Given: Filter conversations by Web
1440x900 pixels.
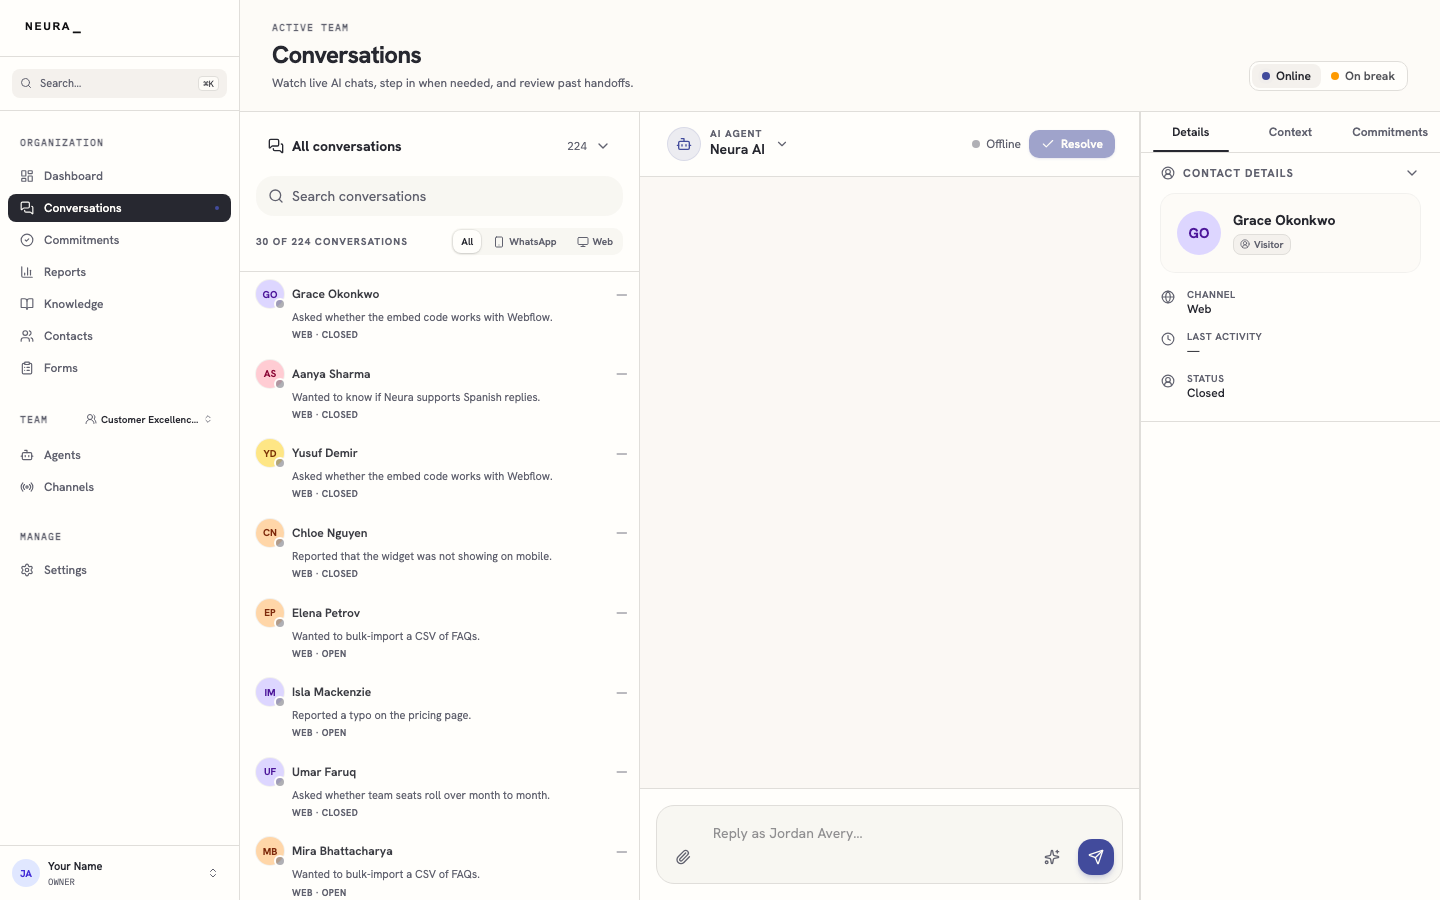Looking at the screenshot, I should pos(595,242).
